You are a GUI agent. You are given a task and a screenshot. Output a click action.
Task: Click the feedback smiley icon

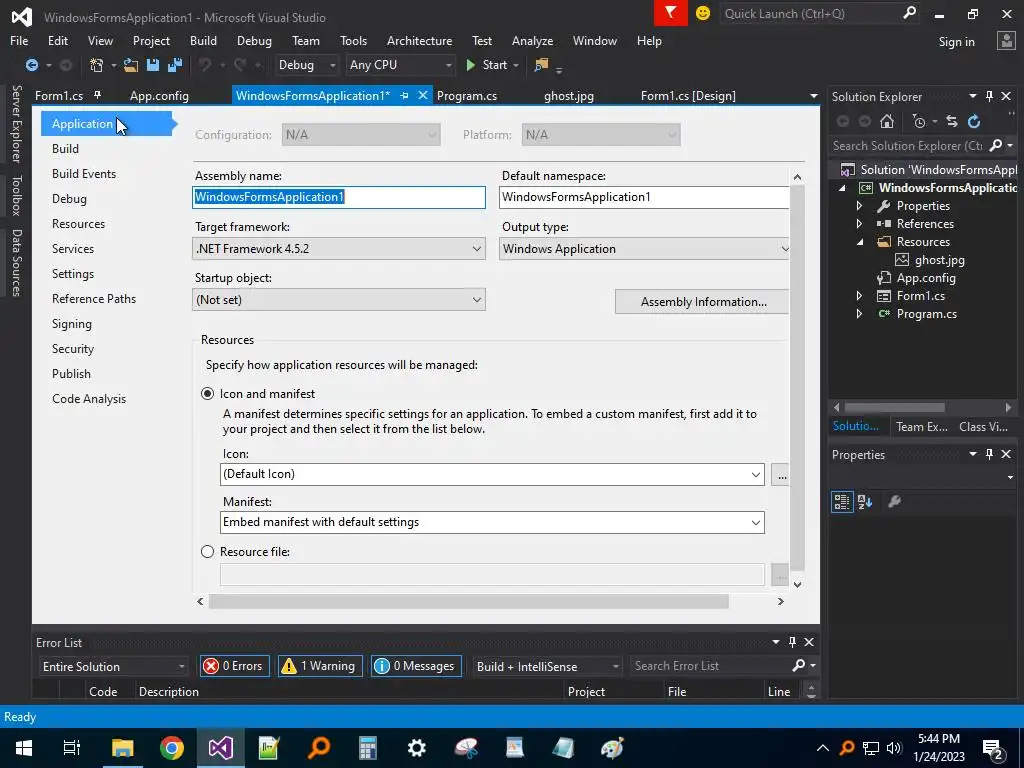click(703, 13)
